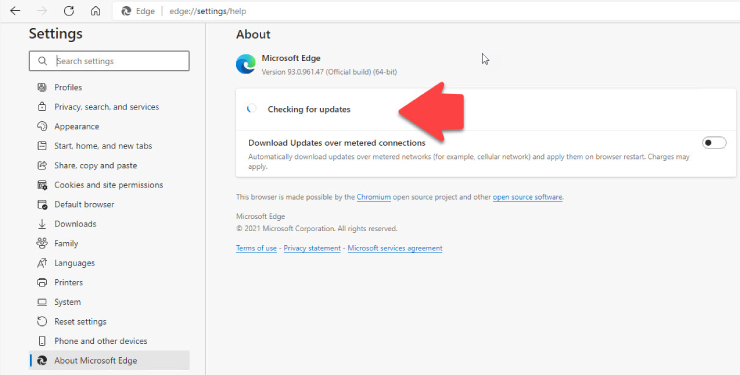Image resolution: width=740 pixels, height=375 pixels.
Task: Click the edge://settings/help address bar
Action: click(208, 11)
